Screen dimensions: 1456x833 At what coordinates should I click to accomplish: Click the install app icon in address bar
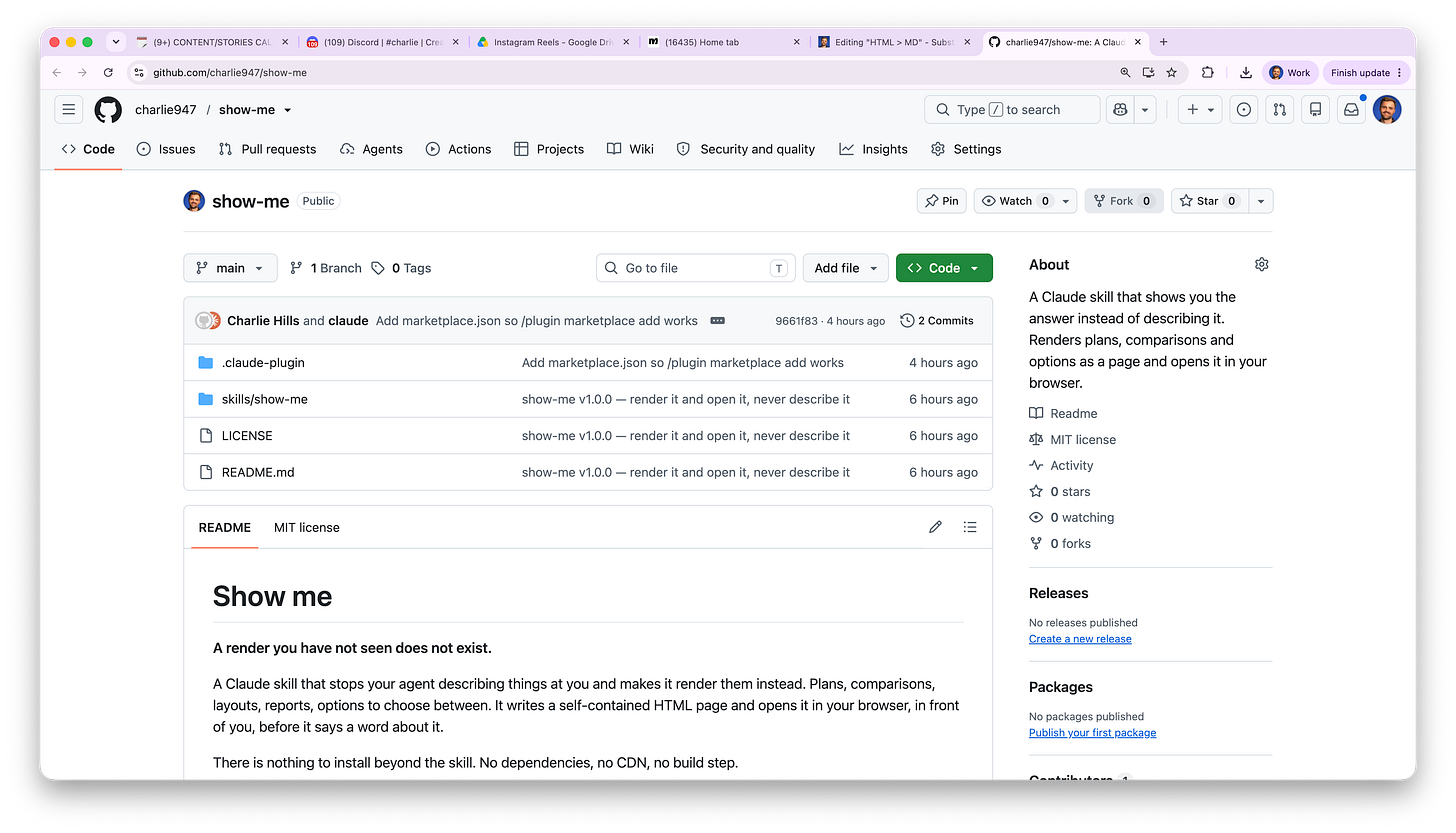[x=1148, y=73]
